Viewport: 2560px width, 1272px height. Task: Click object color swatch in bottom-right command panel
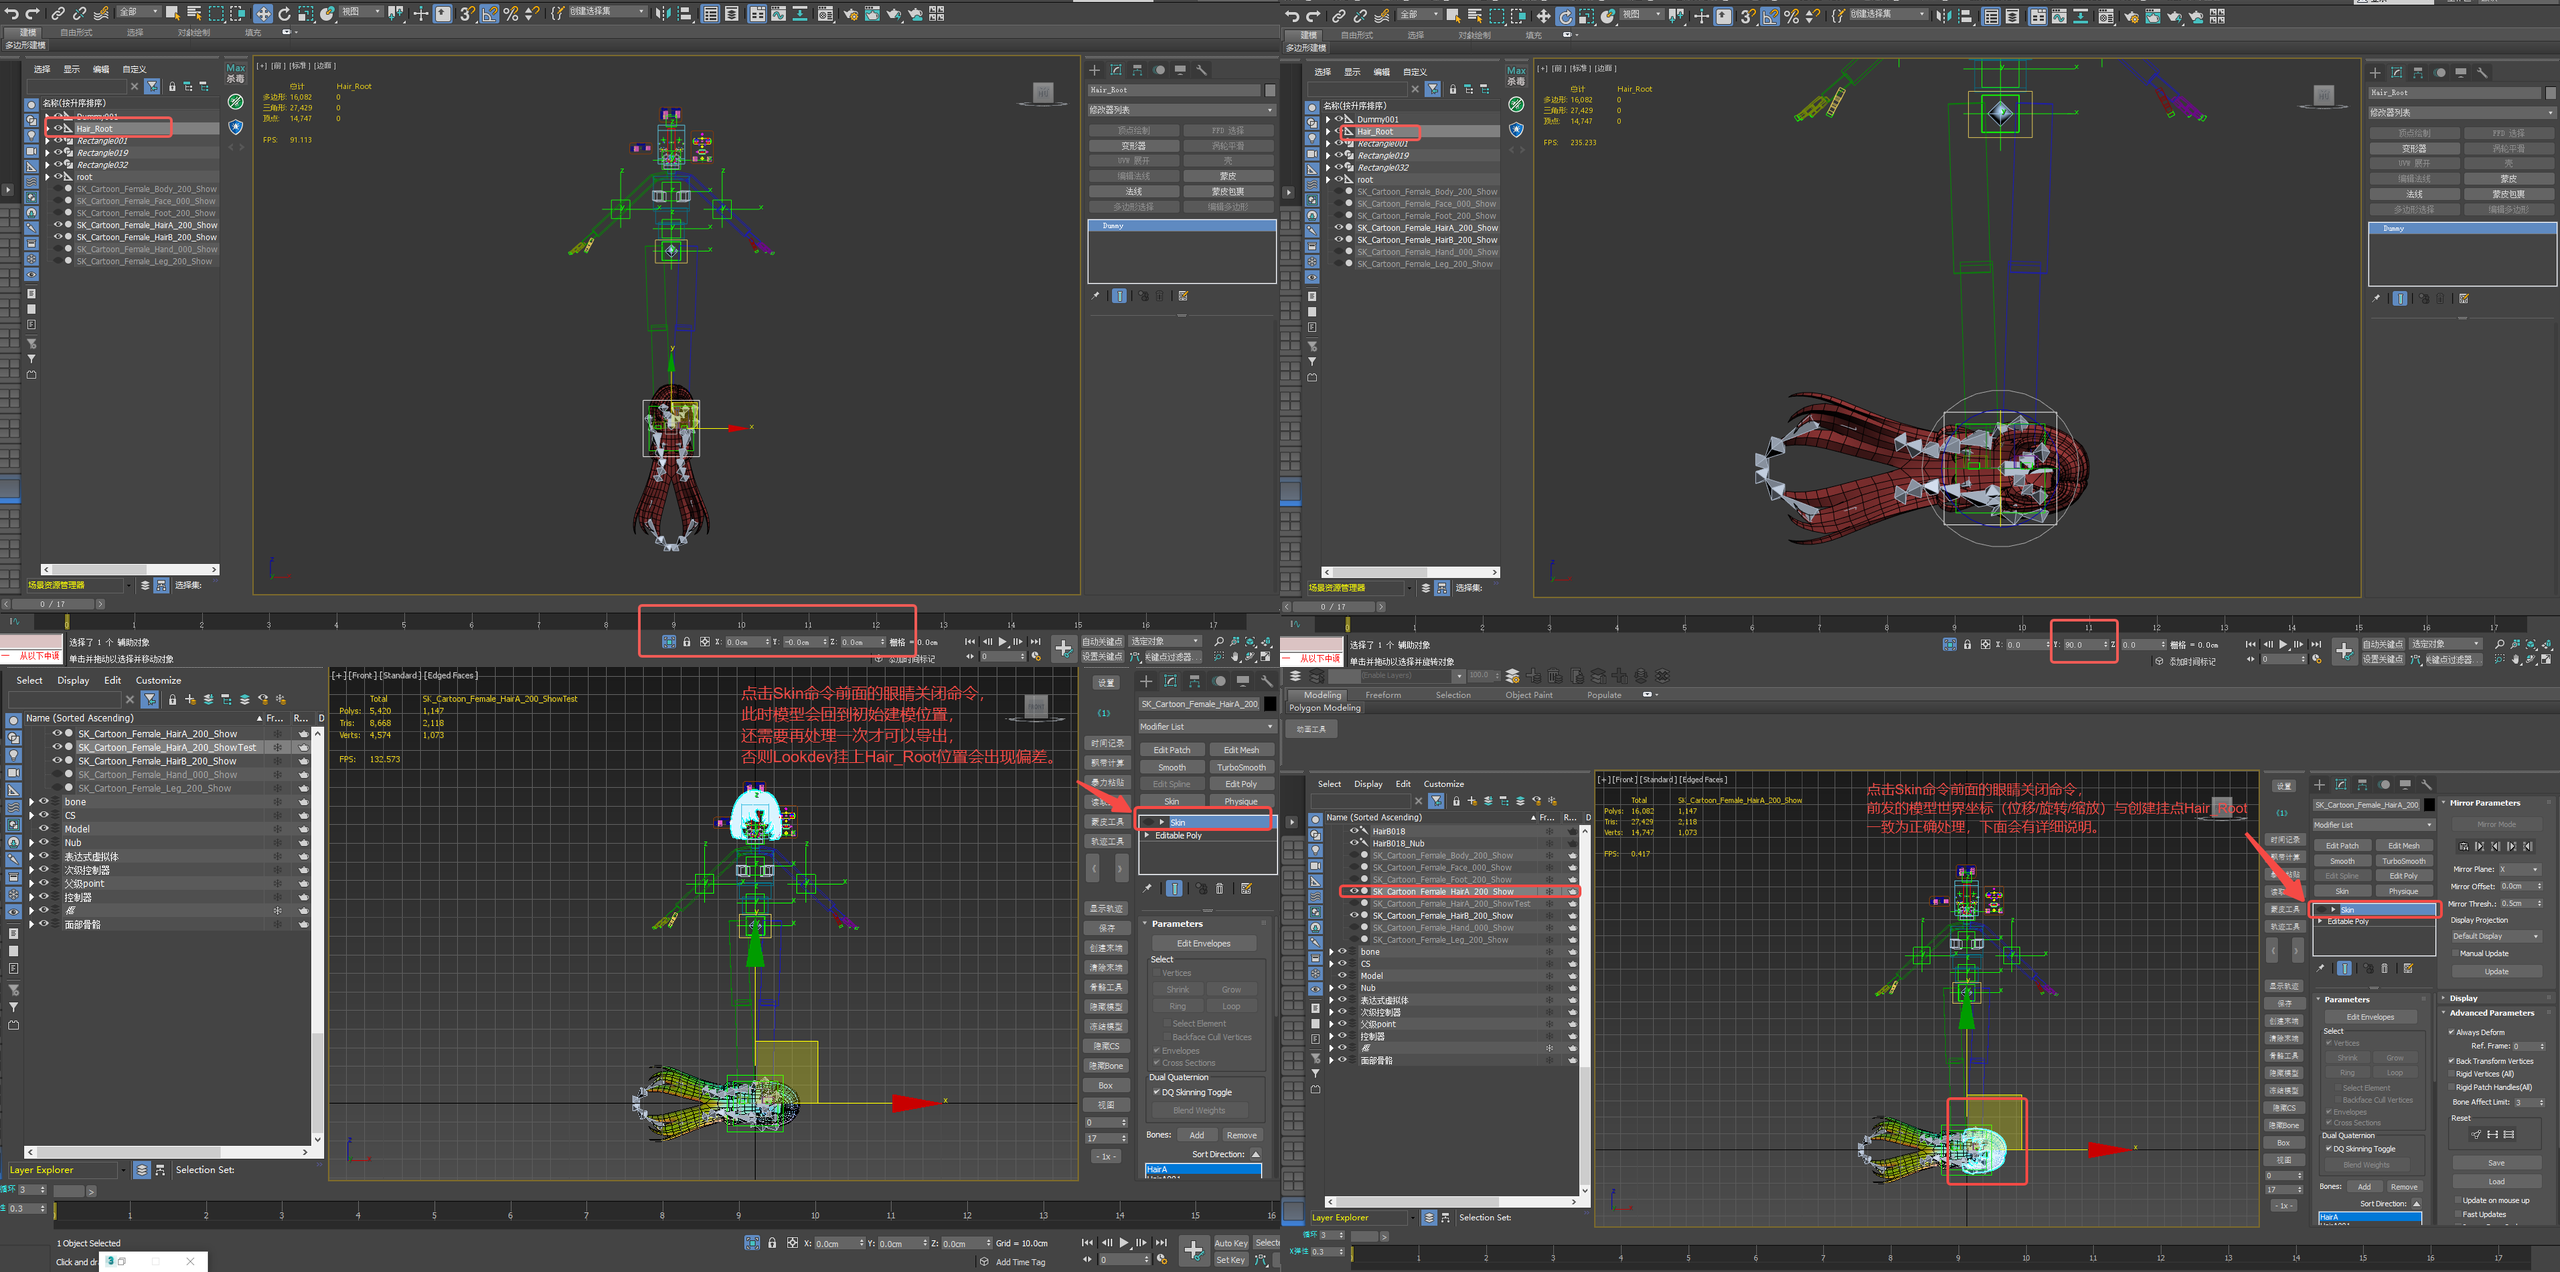coord(2429,805)
